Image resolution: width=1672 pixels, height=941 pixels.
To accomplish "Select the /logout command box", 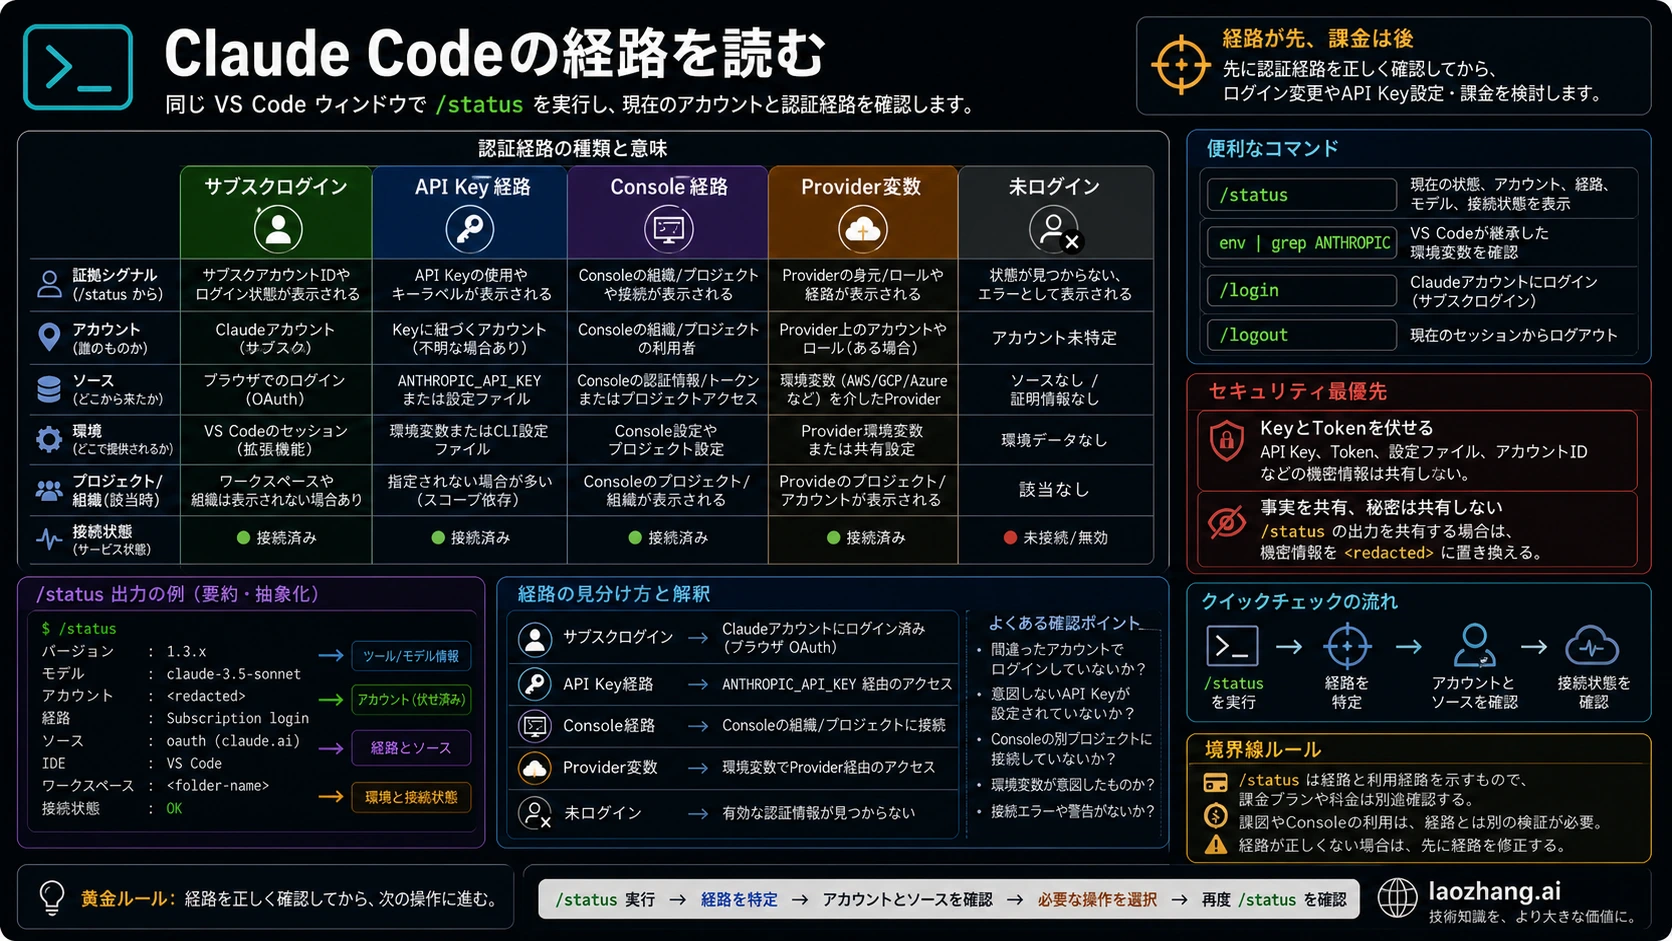I will tap(1301, 335).
